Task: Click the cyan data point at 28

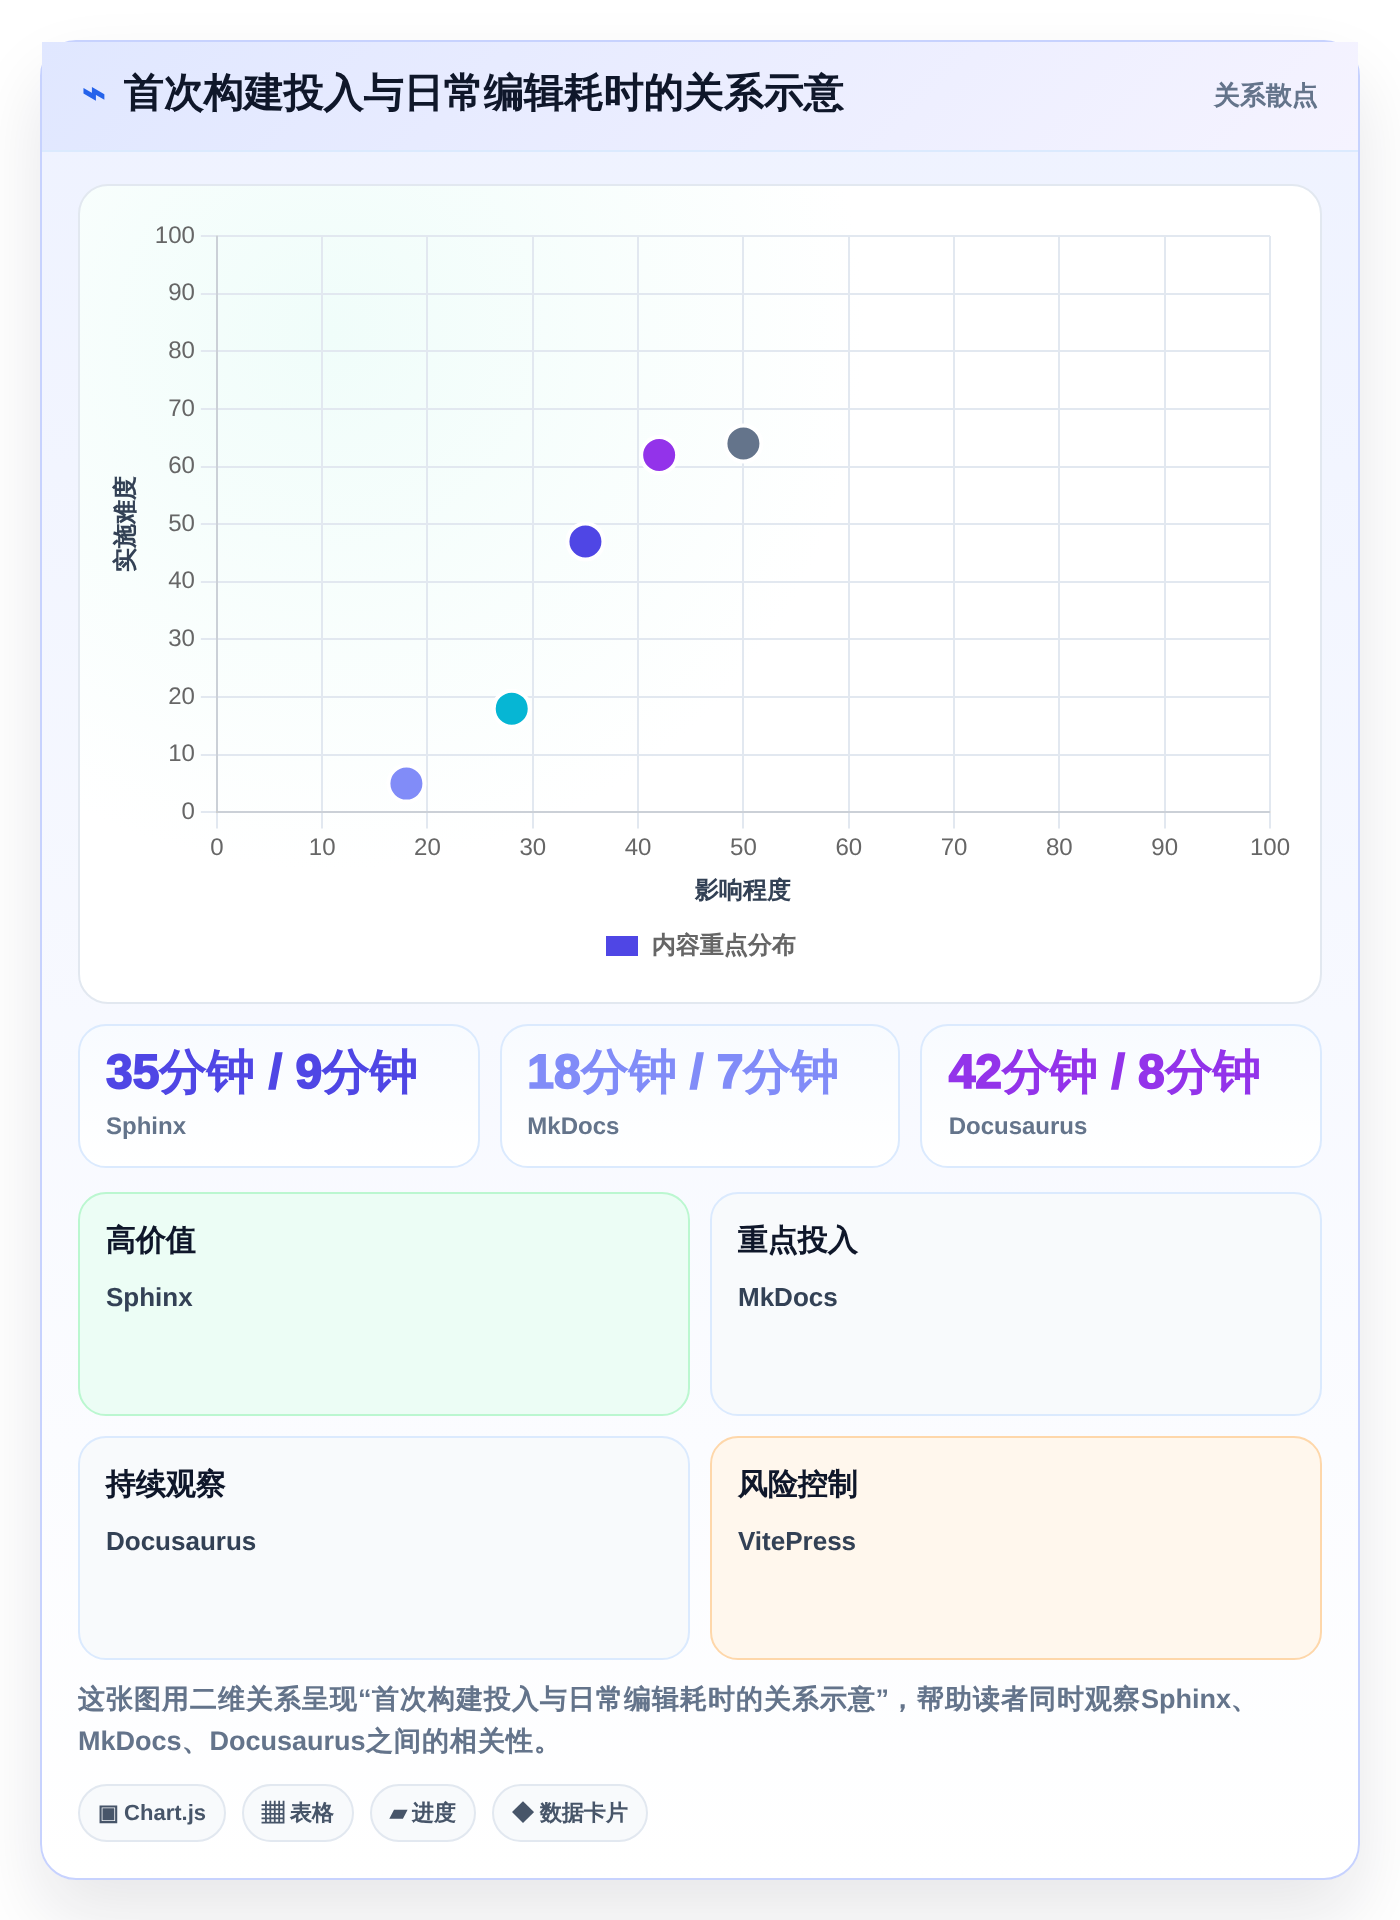Action: 512,709
